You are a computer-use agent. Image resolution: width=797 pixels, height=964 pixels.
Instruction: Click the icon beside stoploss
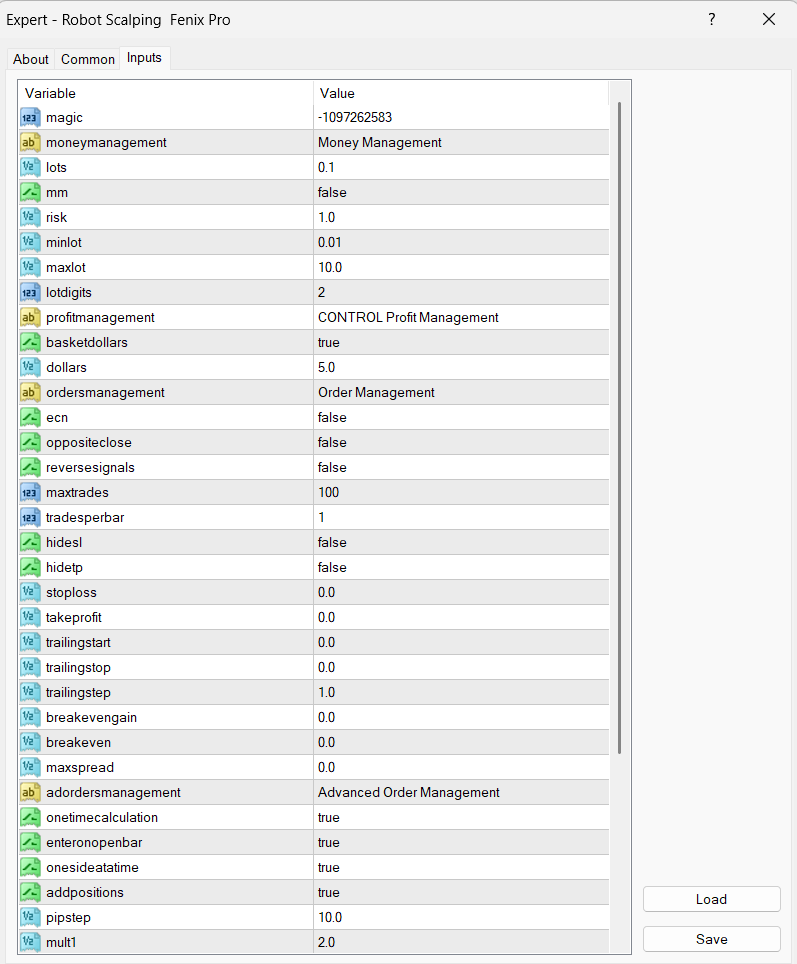tap(30, 593)
